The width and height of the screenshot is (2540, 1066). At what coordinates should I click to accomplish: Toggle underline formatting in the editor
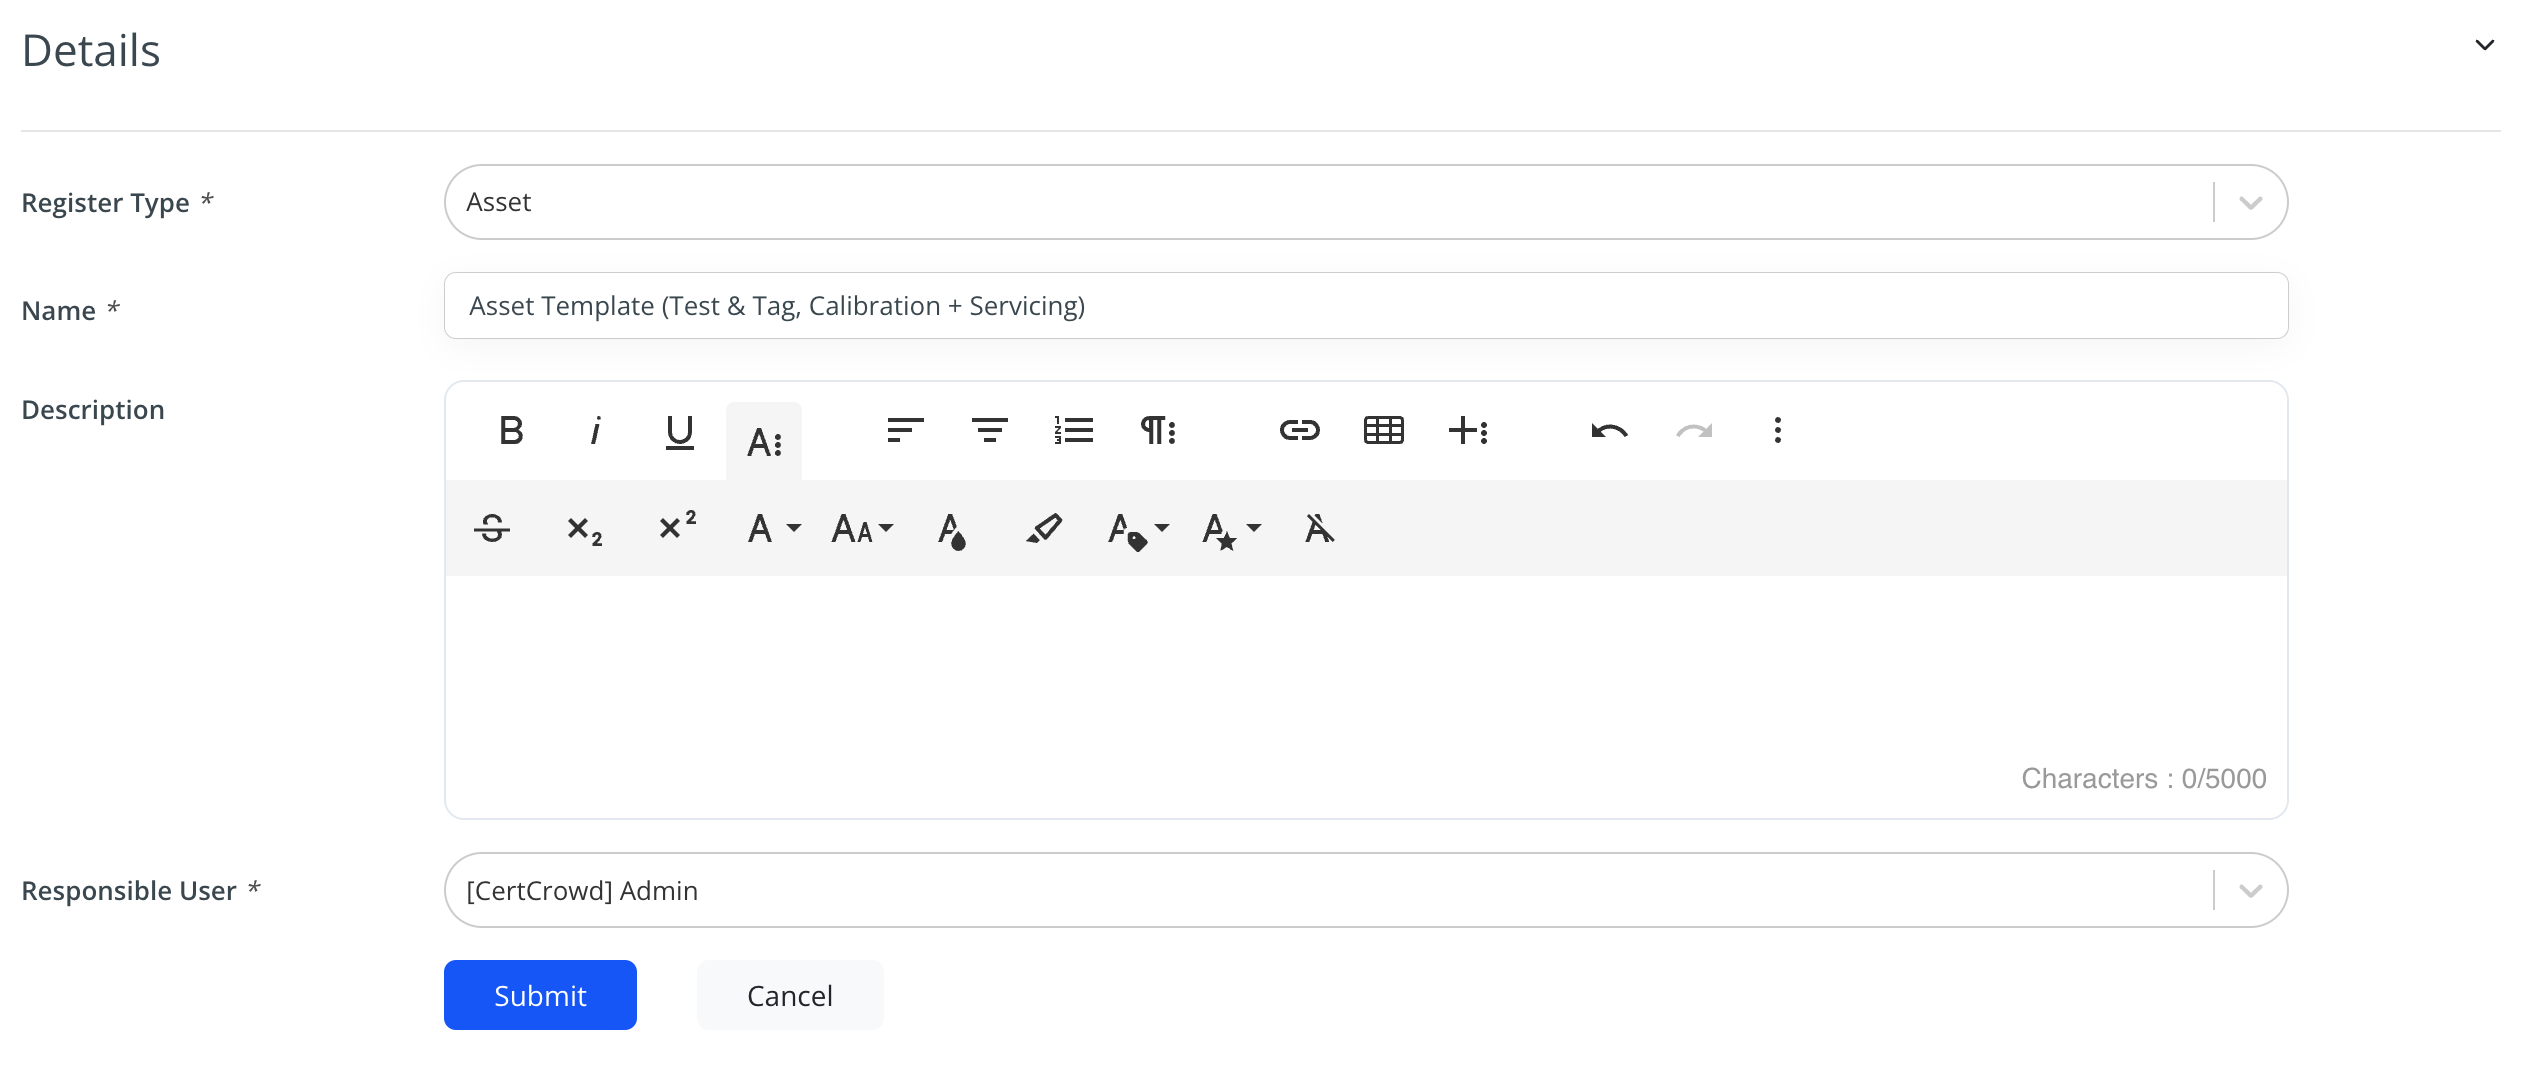pos(680,431)
